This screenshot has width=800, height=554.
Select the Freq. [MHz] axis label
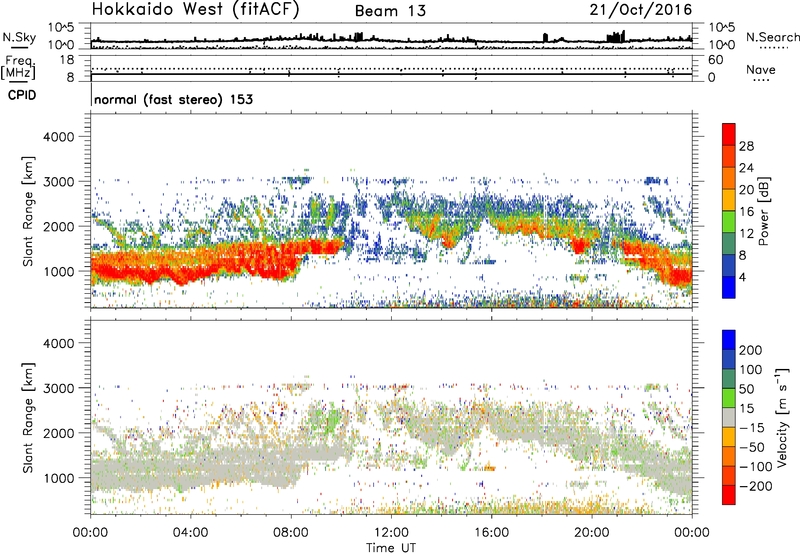[19, 67]
